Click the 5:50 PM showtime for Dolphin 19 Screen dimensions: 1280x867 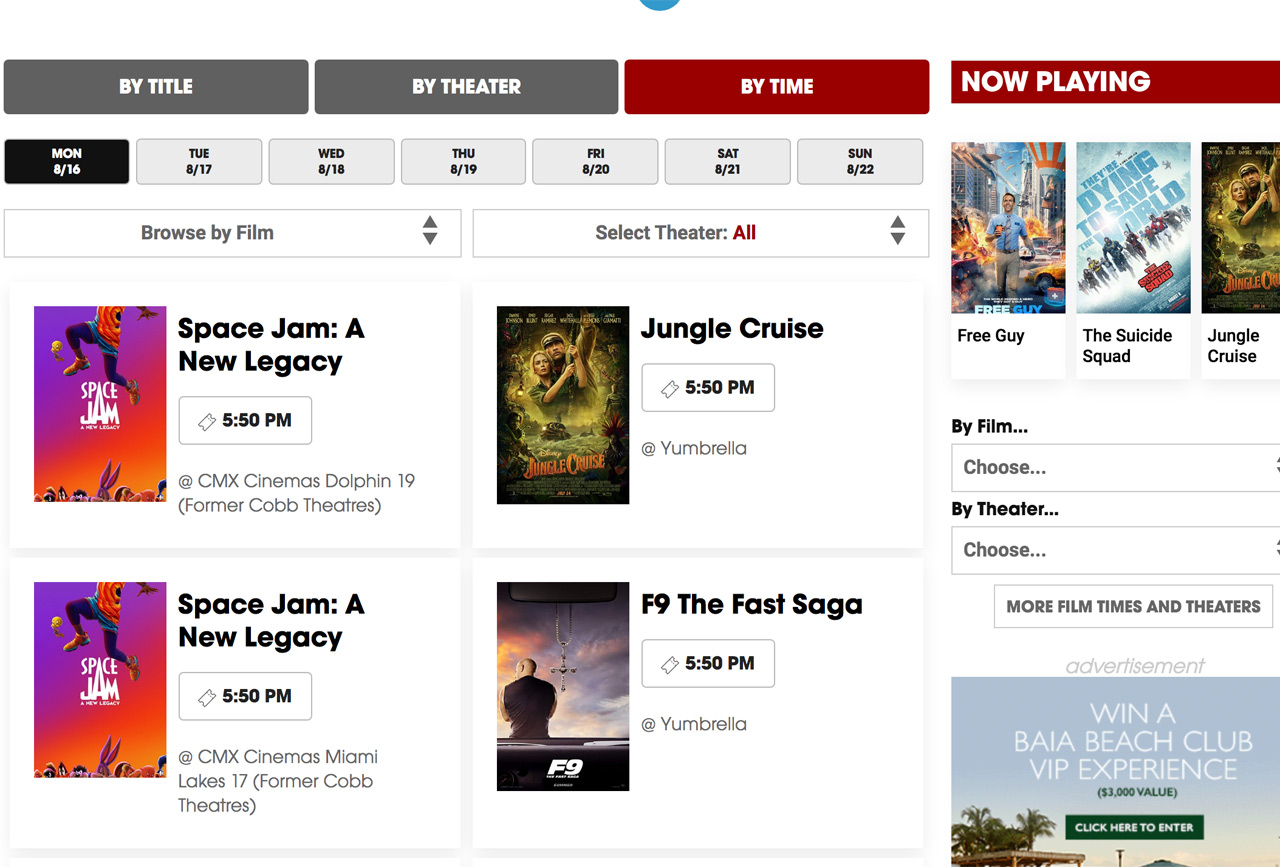coord(245,421)
